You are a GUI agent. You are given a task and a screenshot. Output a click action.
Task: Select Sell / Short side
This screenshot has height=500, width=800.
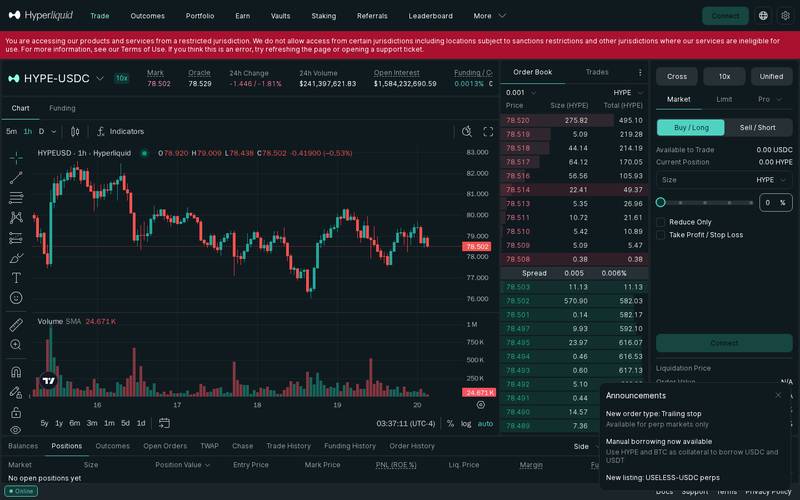(758, 128)
